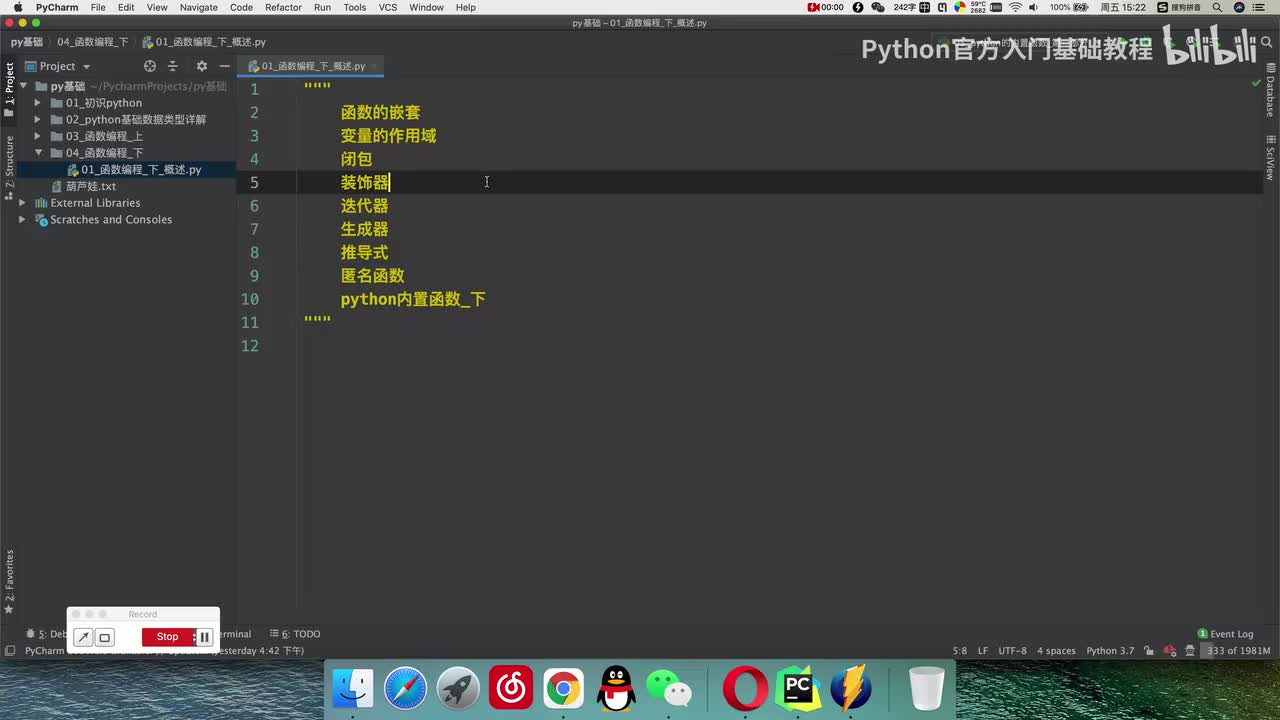
Task: Open the SciView side panel
Action: tap(1270, 160)
